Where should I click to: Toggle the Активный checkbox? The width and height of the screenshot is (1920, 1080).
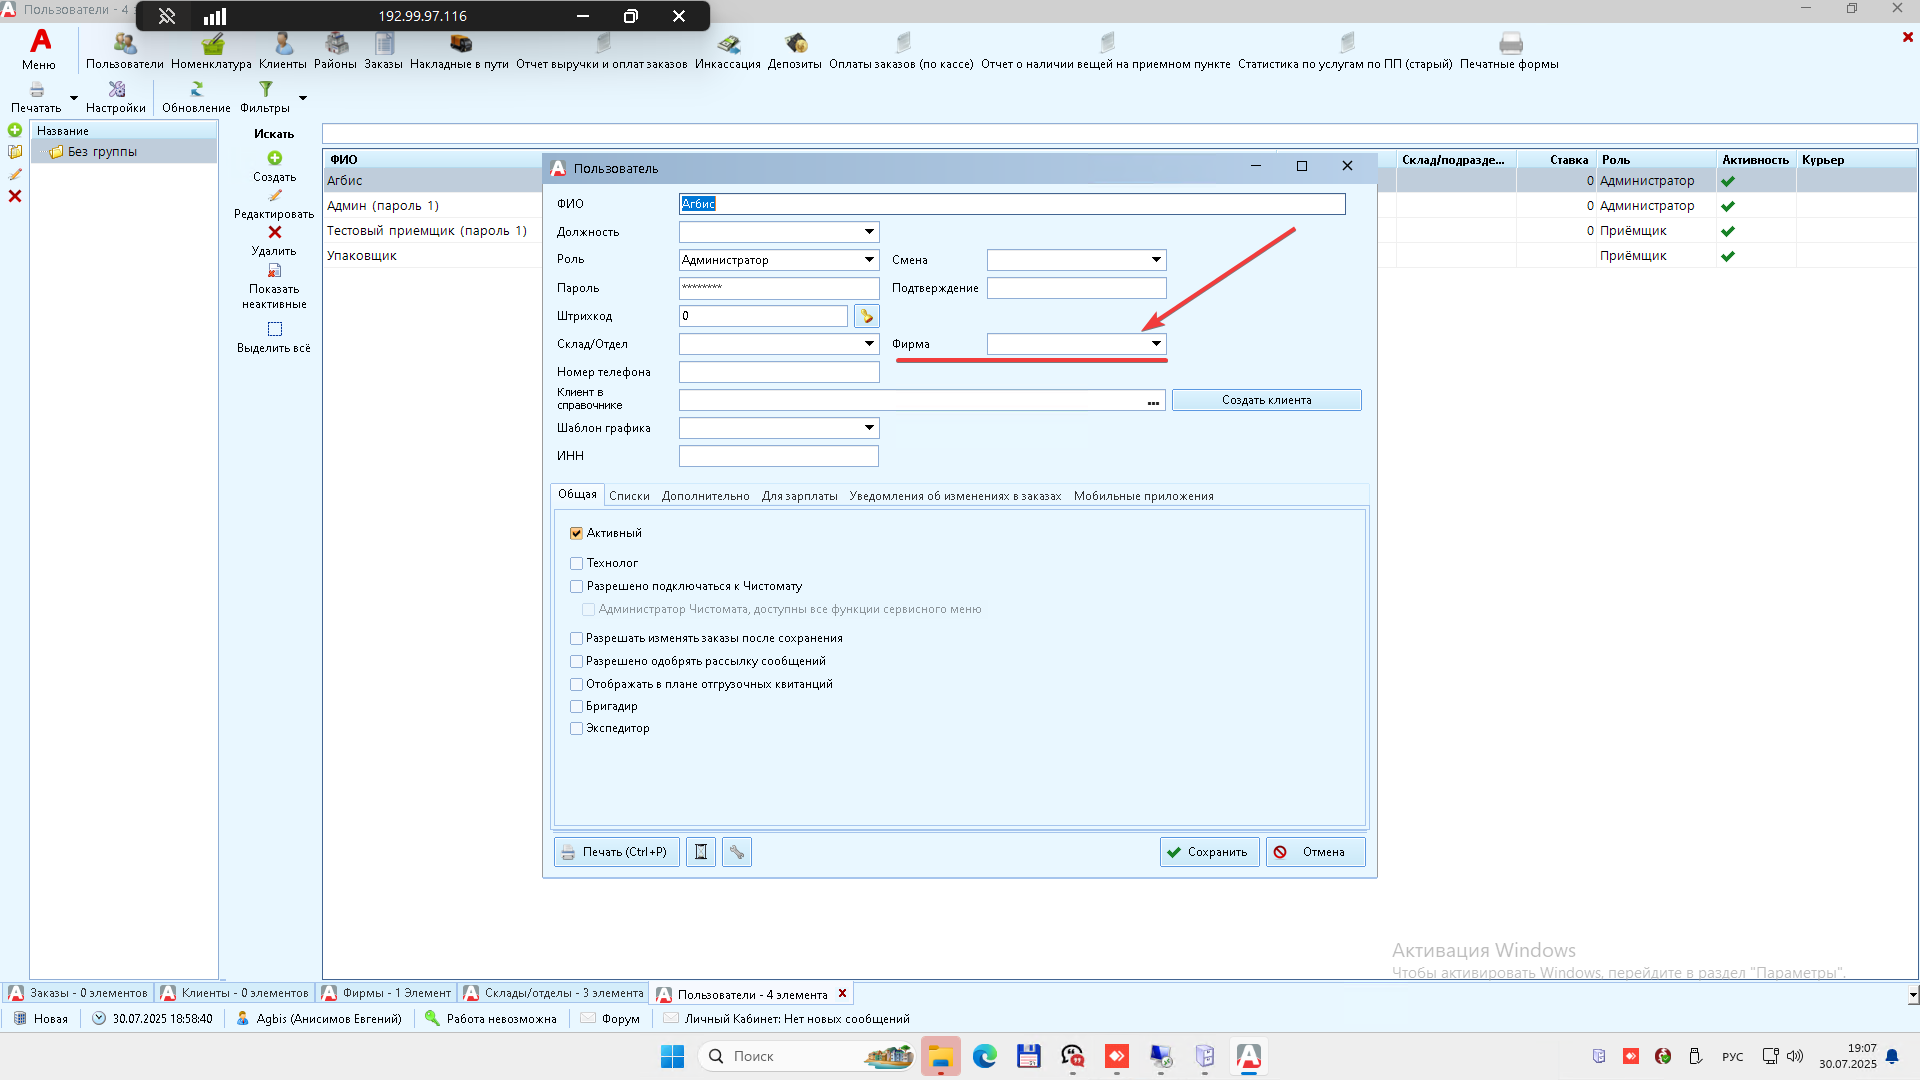[x=576, y=534]
